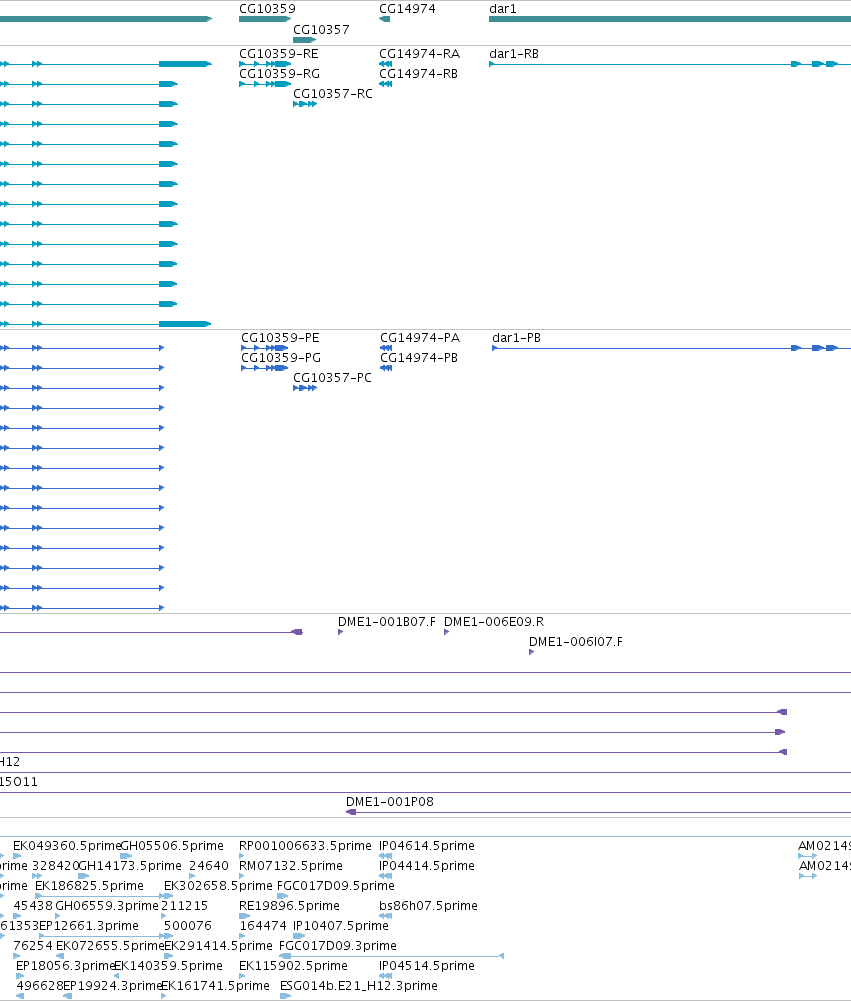Viewport: 851px width, 1001px height.
Task: Click EST EK049360.5prime
Action: (67, 847)
